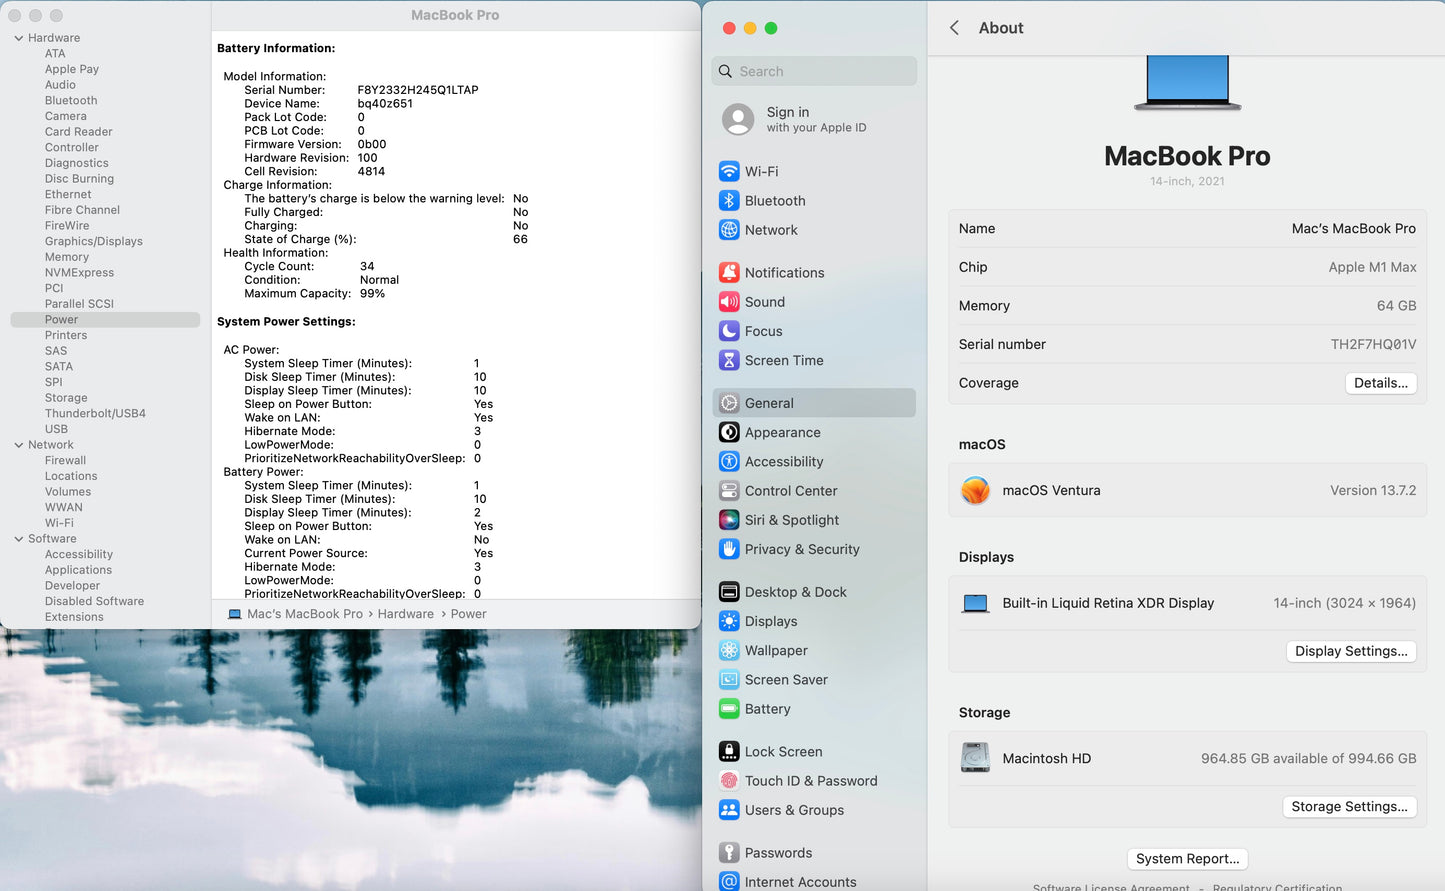Select Wi-Fi under Network in System Information
Screen dimensions: 1445x891
(59, 523)
